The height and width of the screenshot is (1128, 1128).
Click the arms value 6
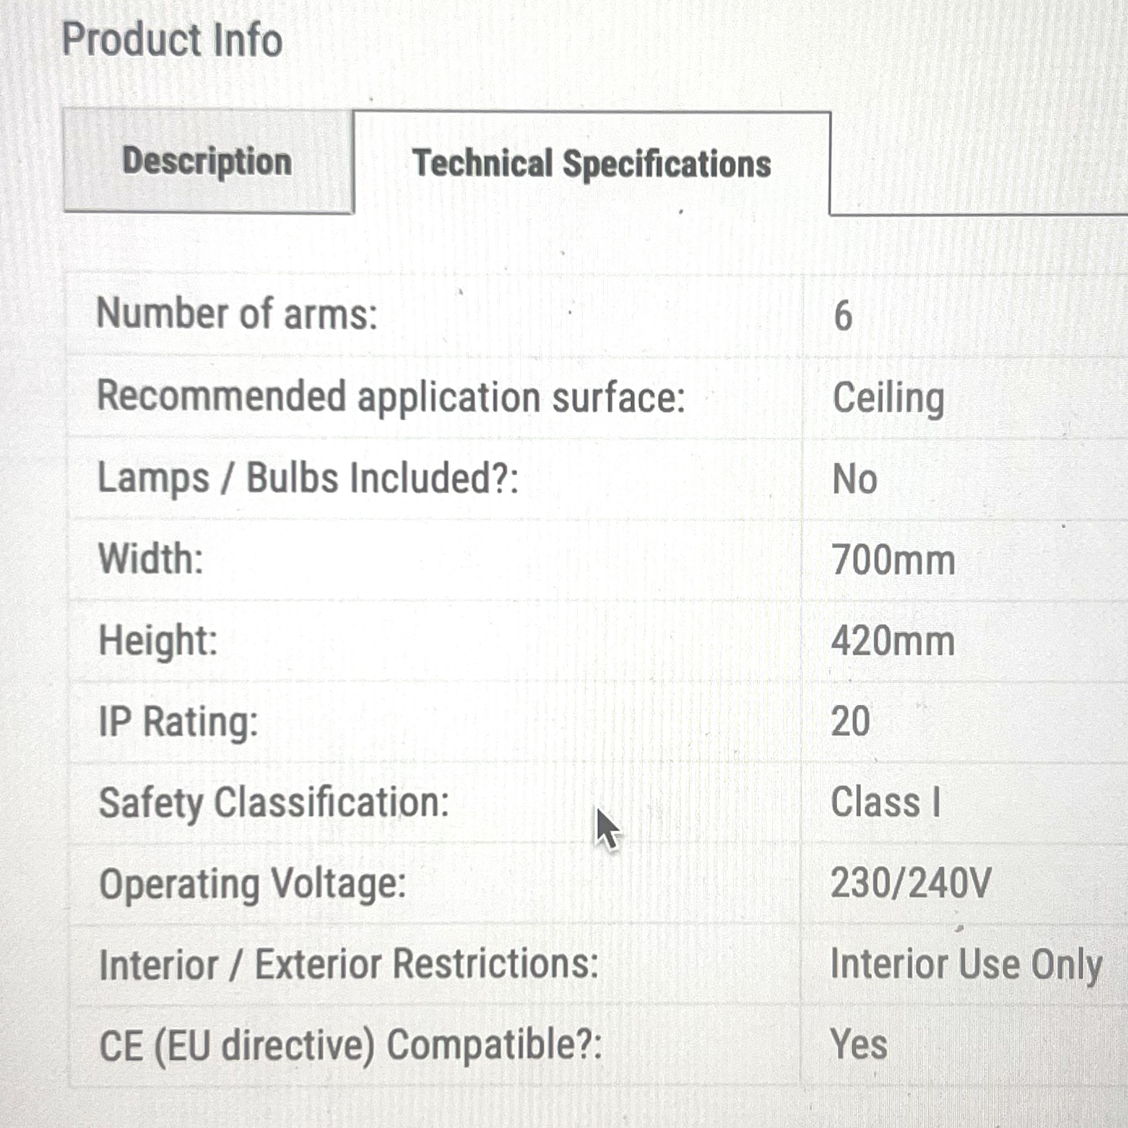(843, 316)
